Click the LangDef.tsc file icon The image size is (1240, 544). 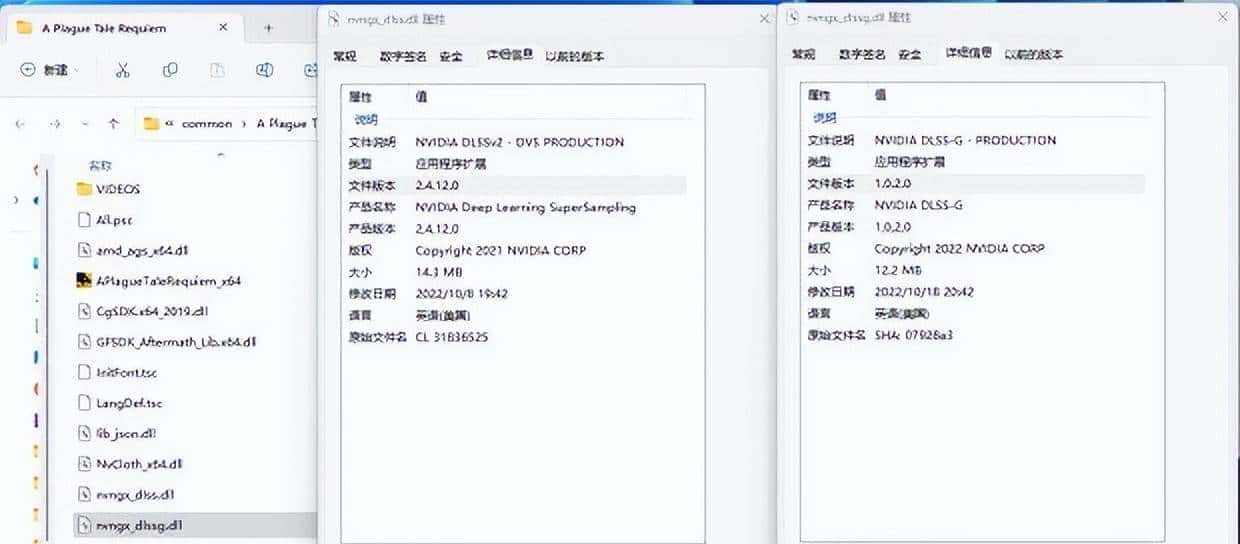point(85,403)
